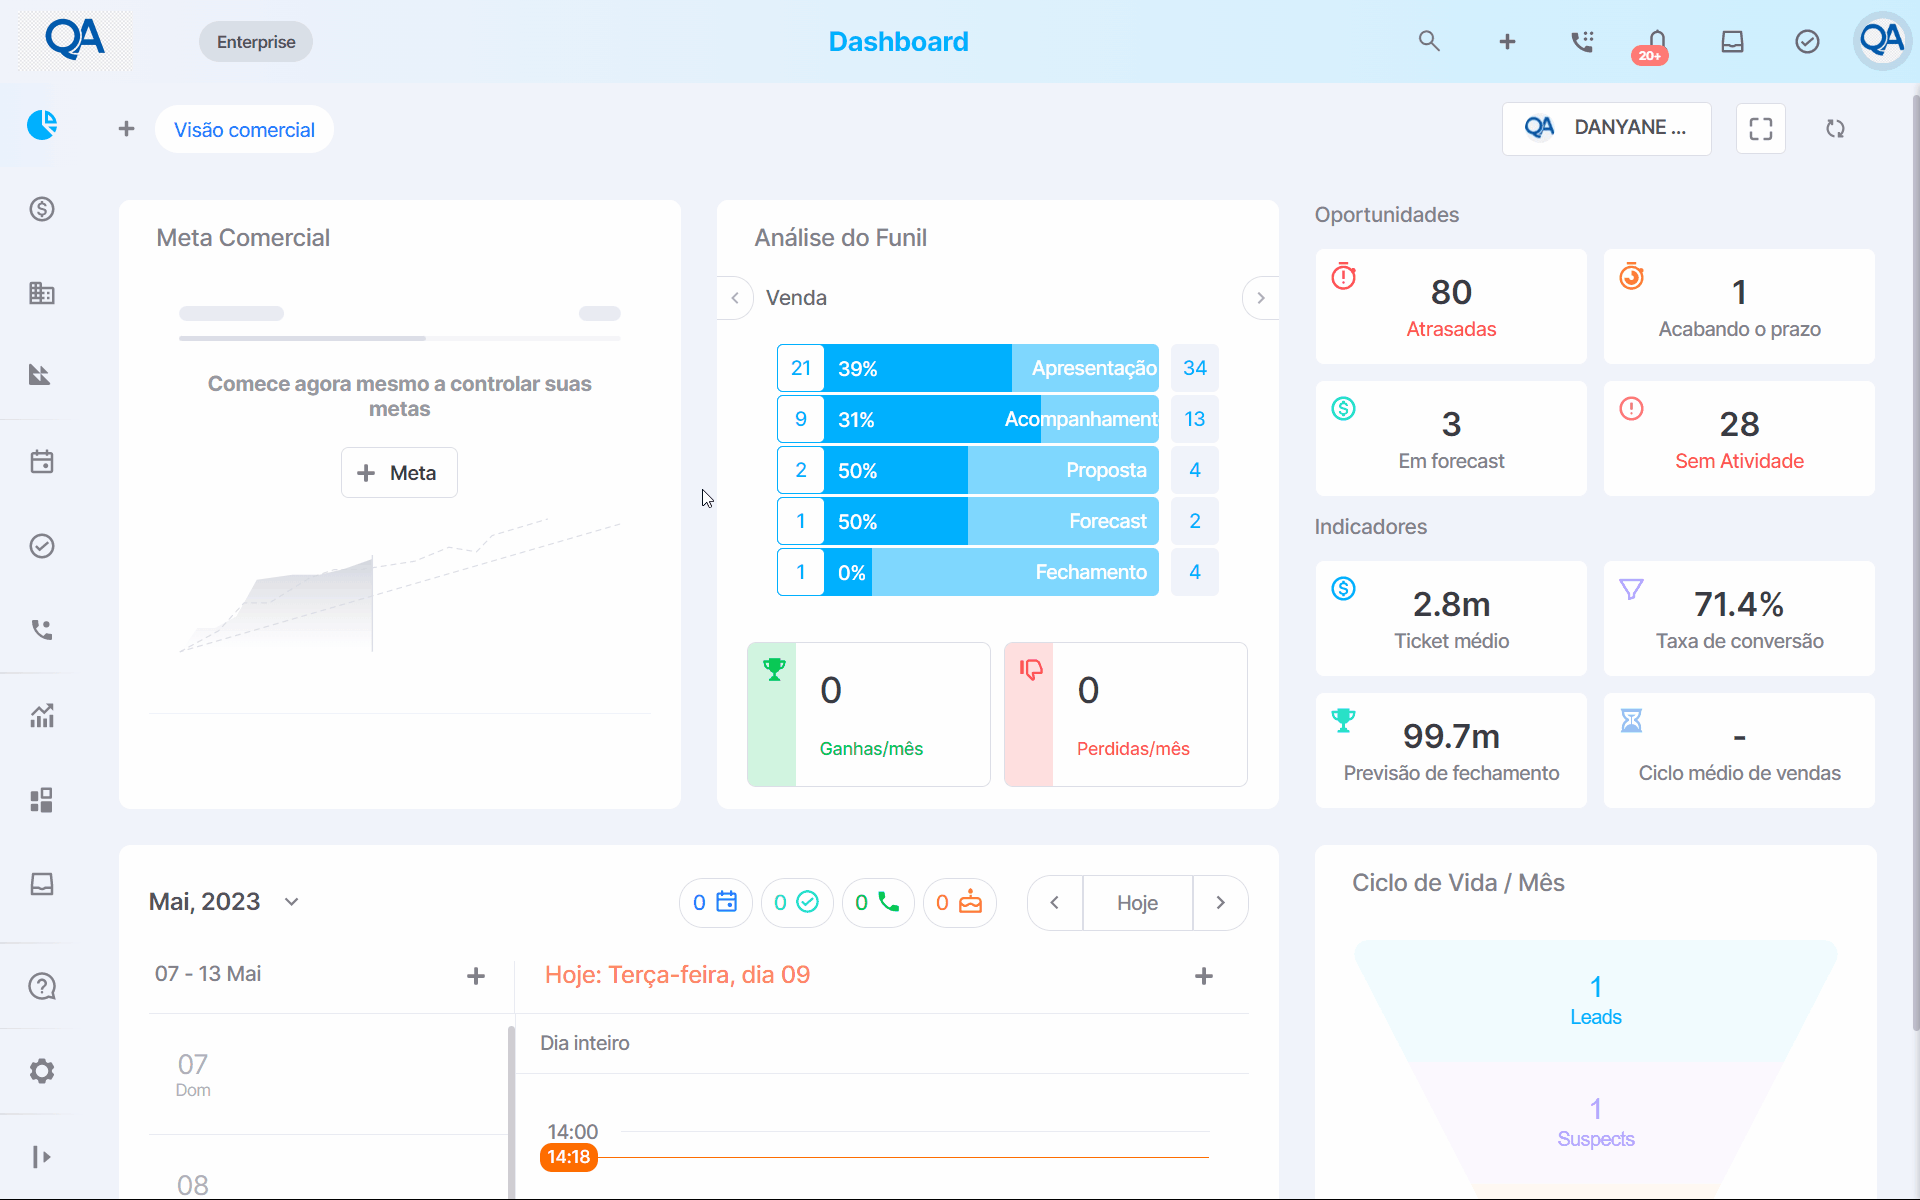The image size is (1920, 1200).
Task: Add a new dashboard tab with plus
Action: tap(126, 129)
